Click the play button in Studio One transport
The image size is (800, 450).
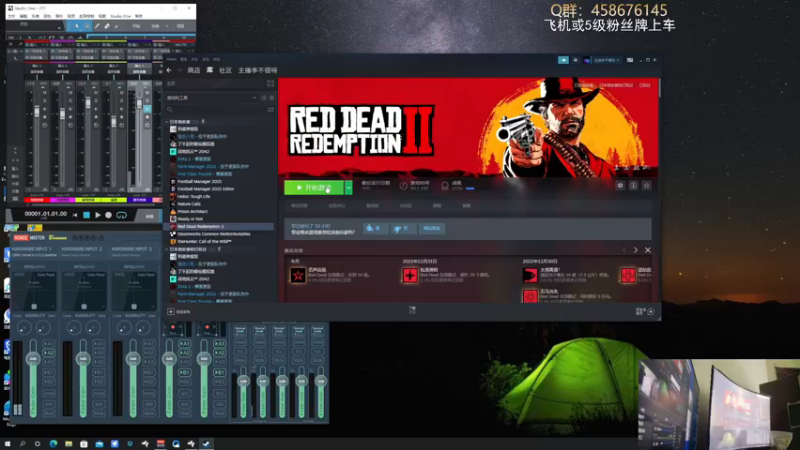tap(97, 215)
